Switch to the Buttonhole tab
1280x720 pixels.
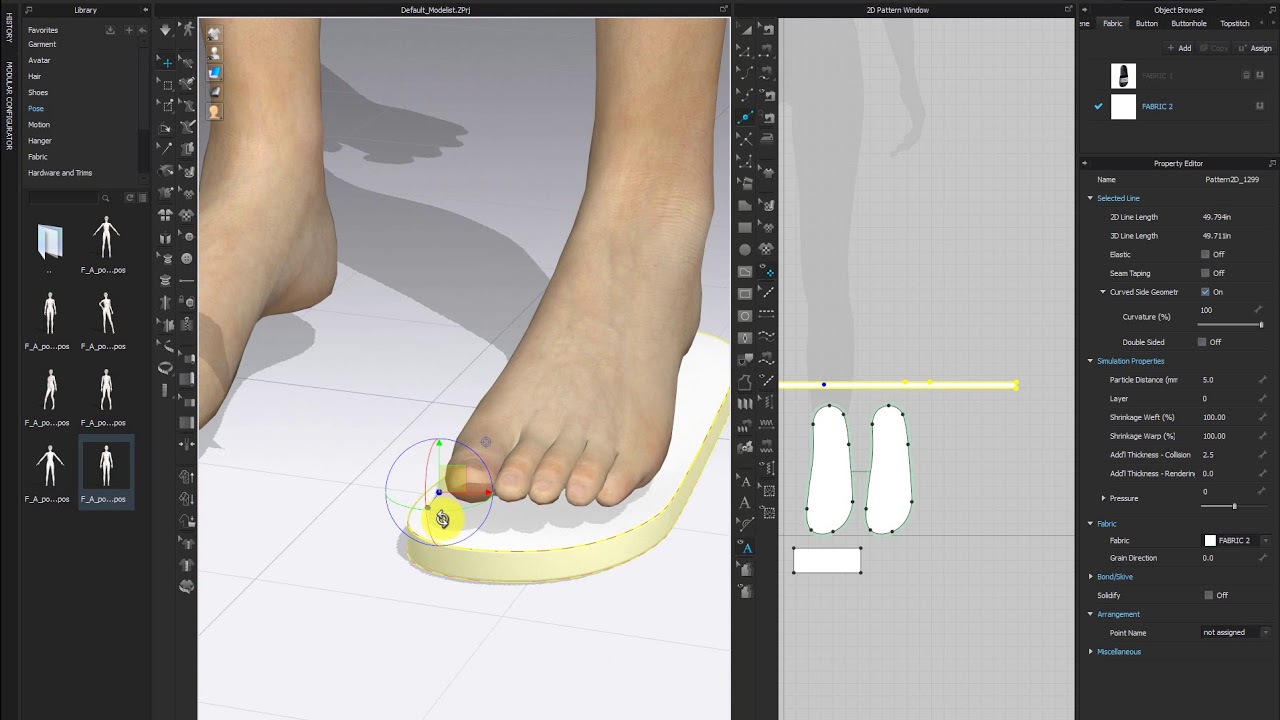pyautogui.click(x=1189, y=24)
